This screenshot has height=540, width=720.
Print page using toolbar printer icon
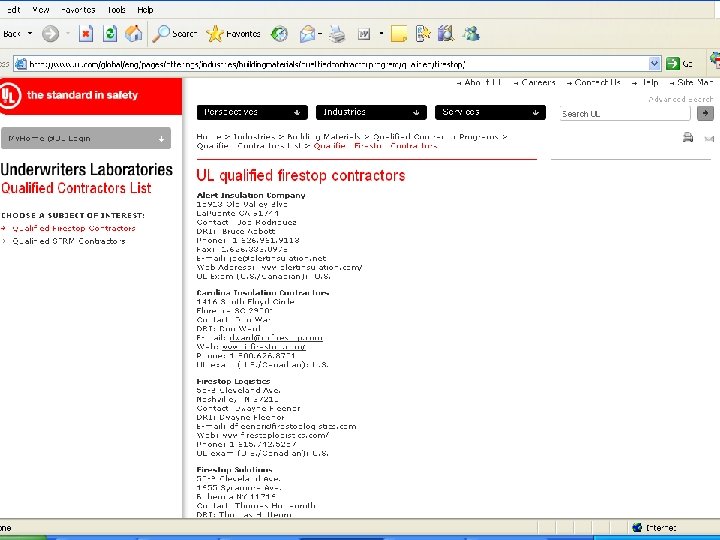click(x=337, y=34)
